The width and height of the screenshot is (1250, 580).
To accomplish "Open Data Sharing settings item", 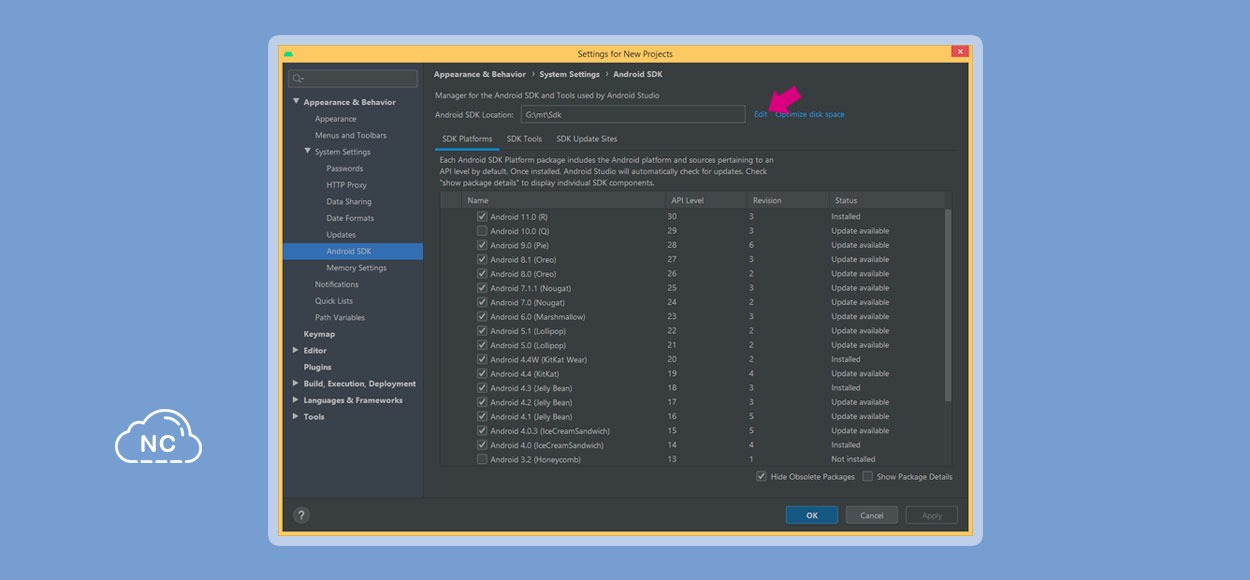I will [349, 201].
